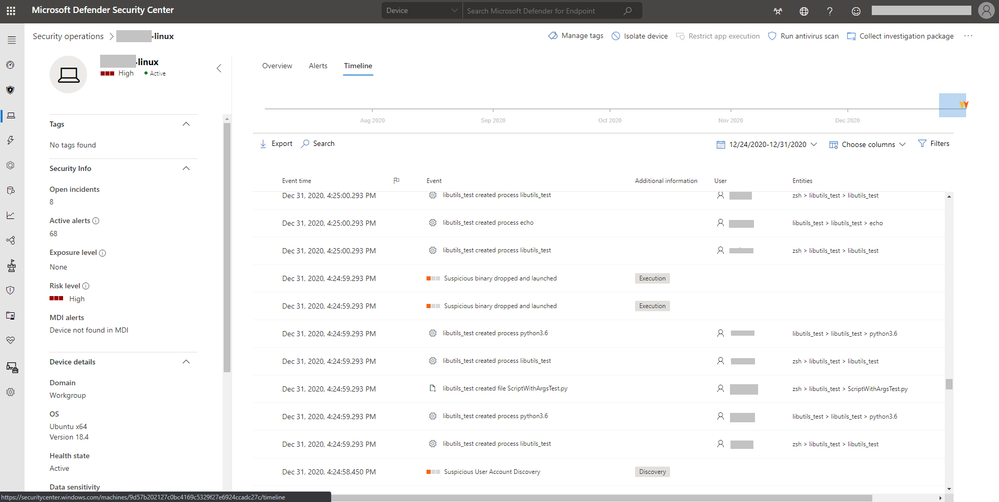Open 'libutils_test created process echo' event
This screenshot has height=502, width=999.
488,223
